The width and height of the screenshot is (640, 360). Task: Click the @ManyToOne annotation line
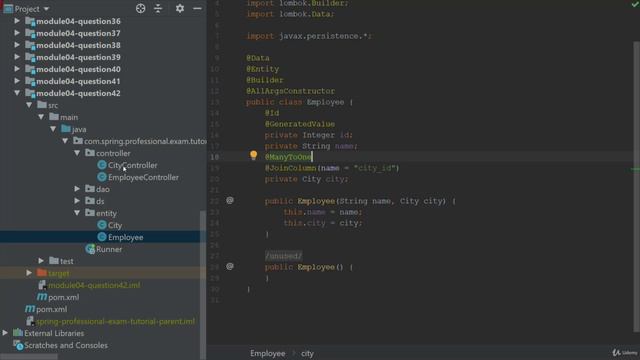(x=288, y=157)
